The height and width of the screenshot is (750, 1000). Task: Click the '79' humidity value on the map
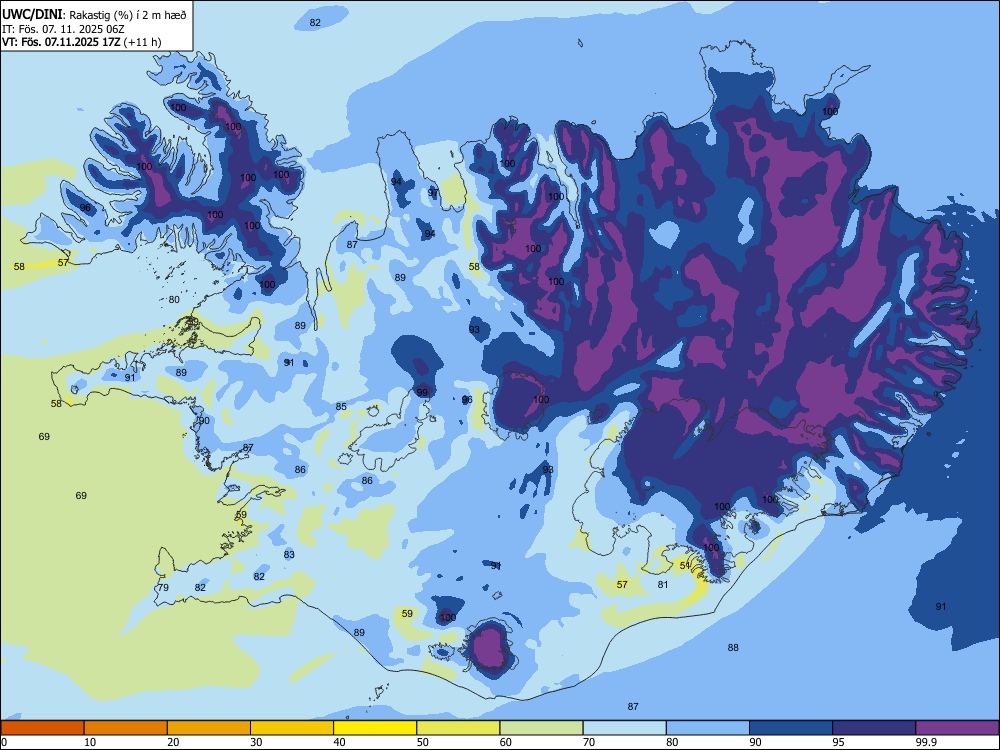[x=163, y=587]
